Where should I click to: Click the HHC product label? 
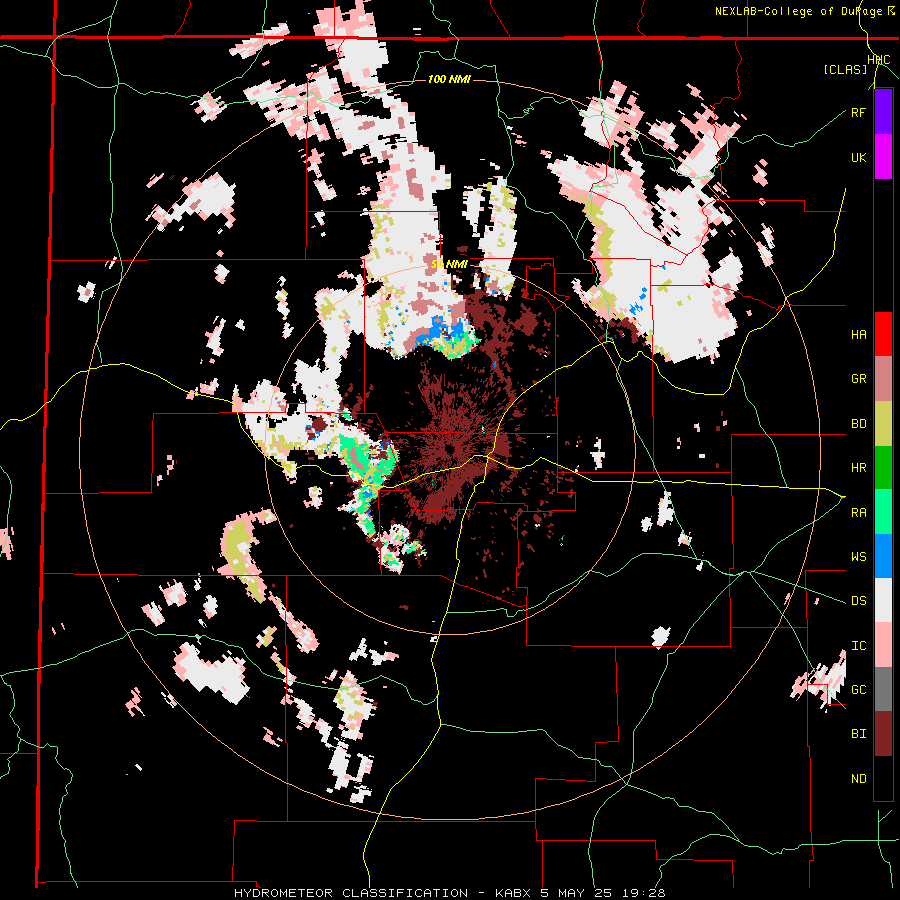pos(879,60)
